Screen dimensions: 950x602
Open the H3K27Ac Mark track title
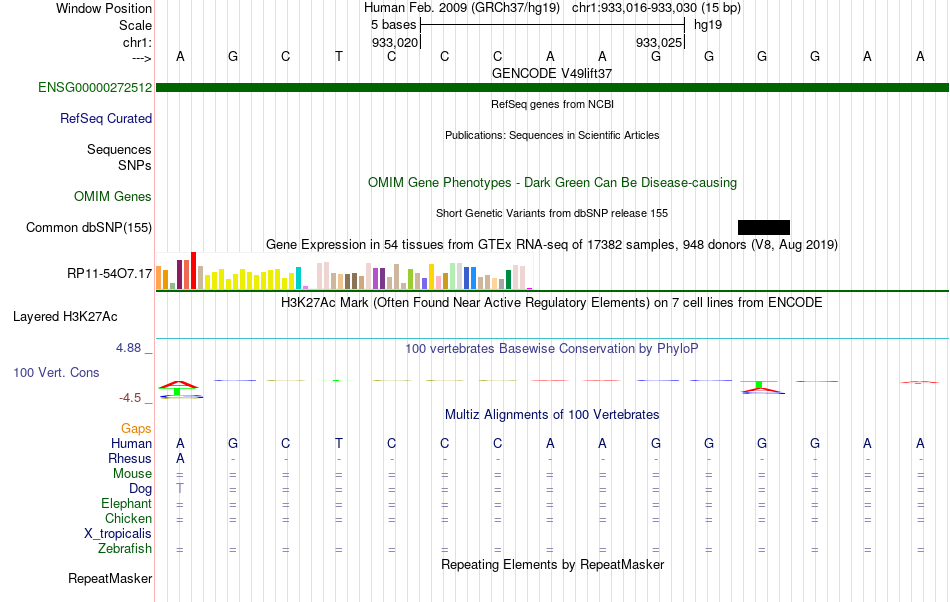(x=552, y=302)
